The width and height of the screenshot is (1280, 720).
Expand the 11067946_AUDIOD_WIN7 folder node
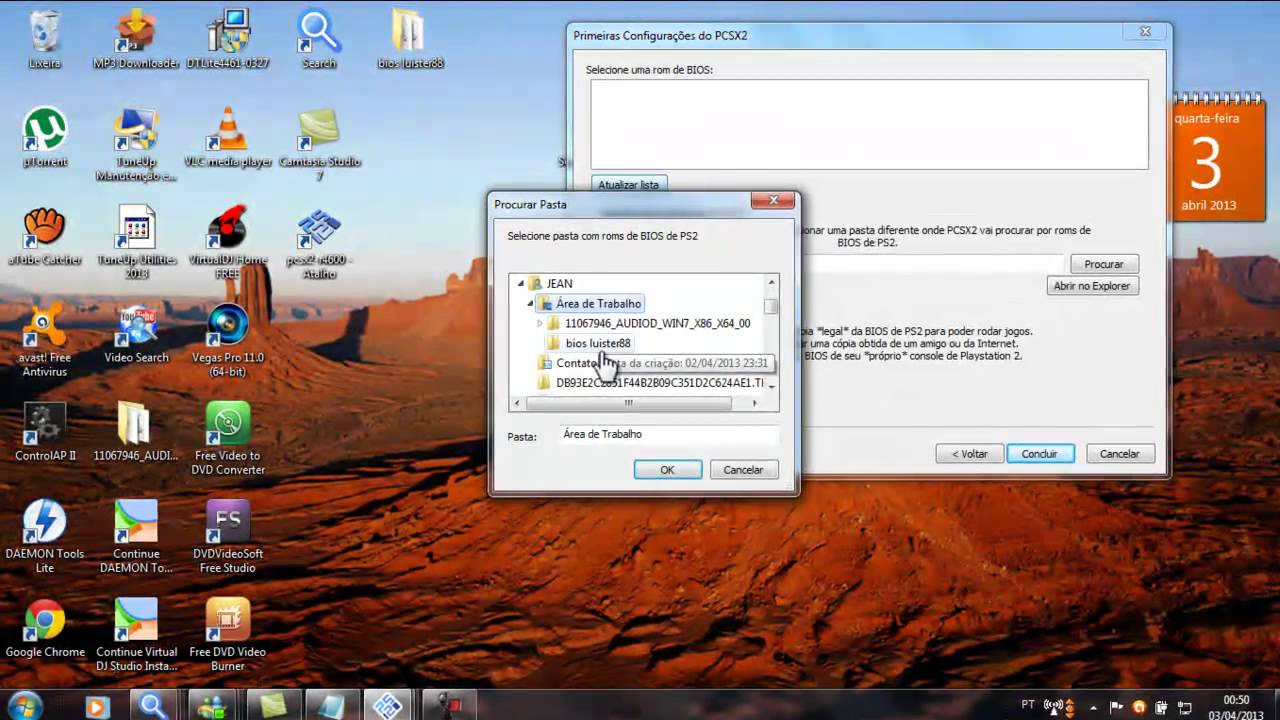[x=540, y=323]
